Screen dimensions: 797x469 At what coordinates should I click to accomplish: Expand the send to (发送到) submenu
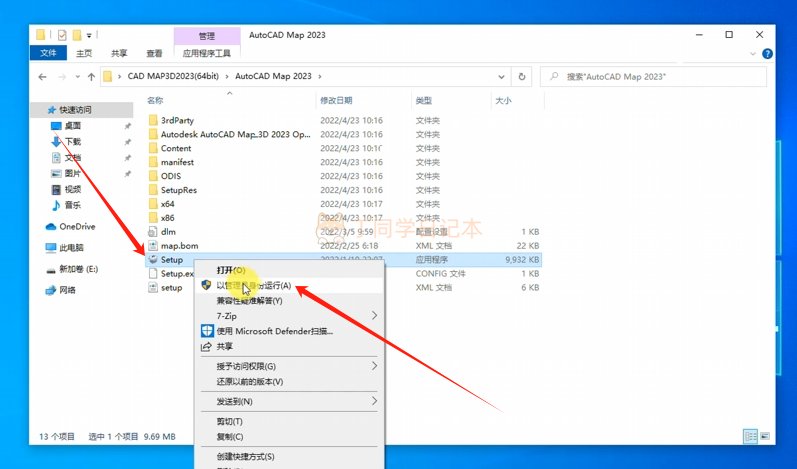pyautogui.click(x=375, y=401)
